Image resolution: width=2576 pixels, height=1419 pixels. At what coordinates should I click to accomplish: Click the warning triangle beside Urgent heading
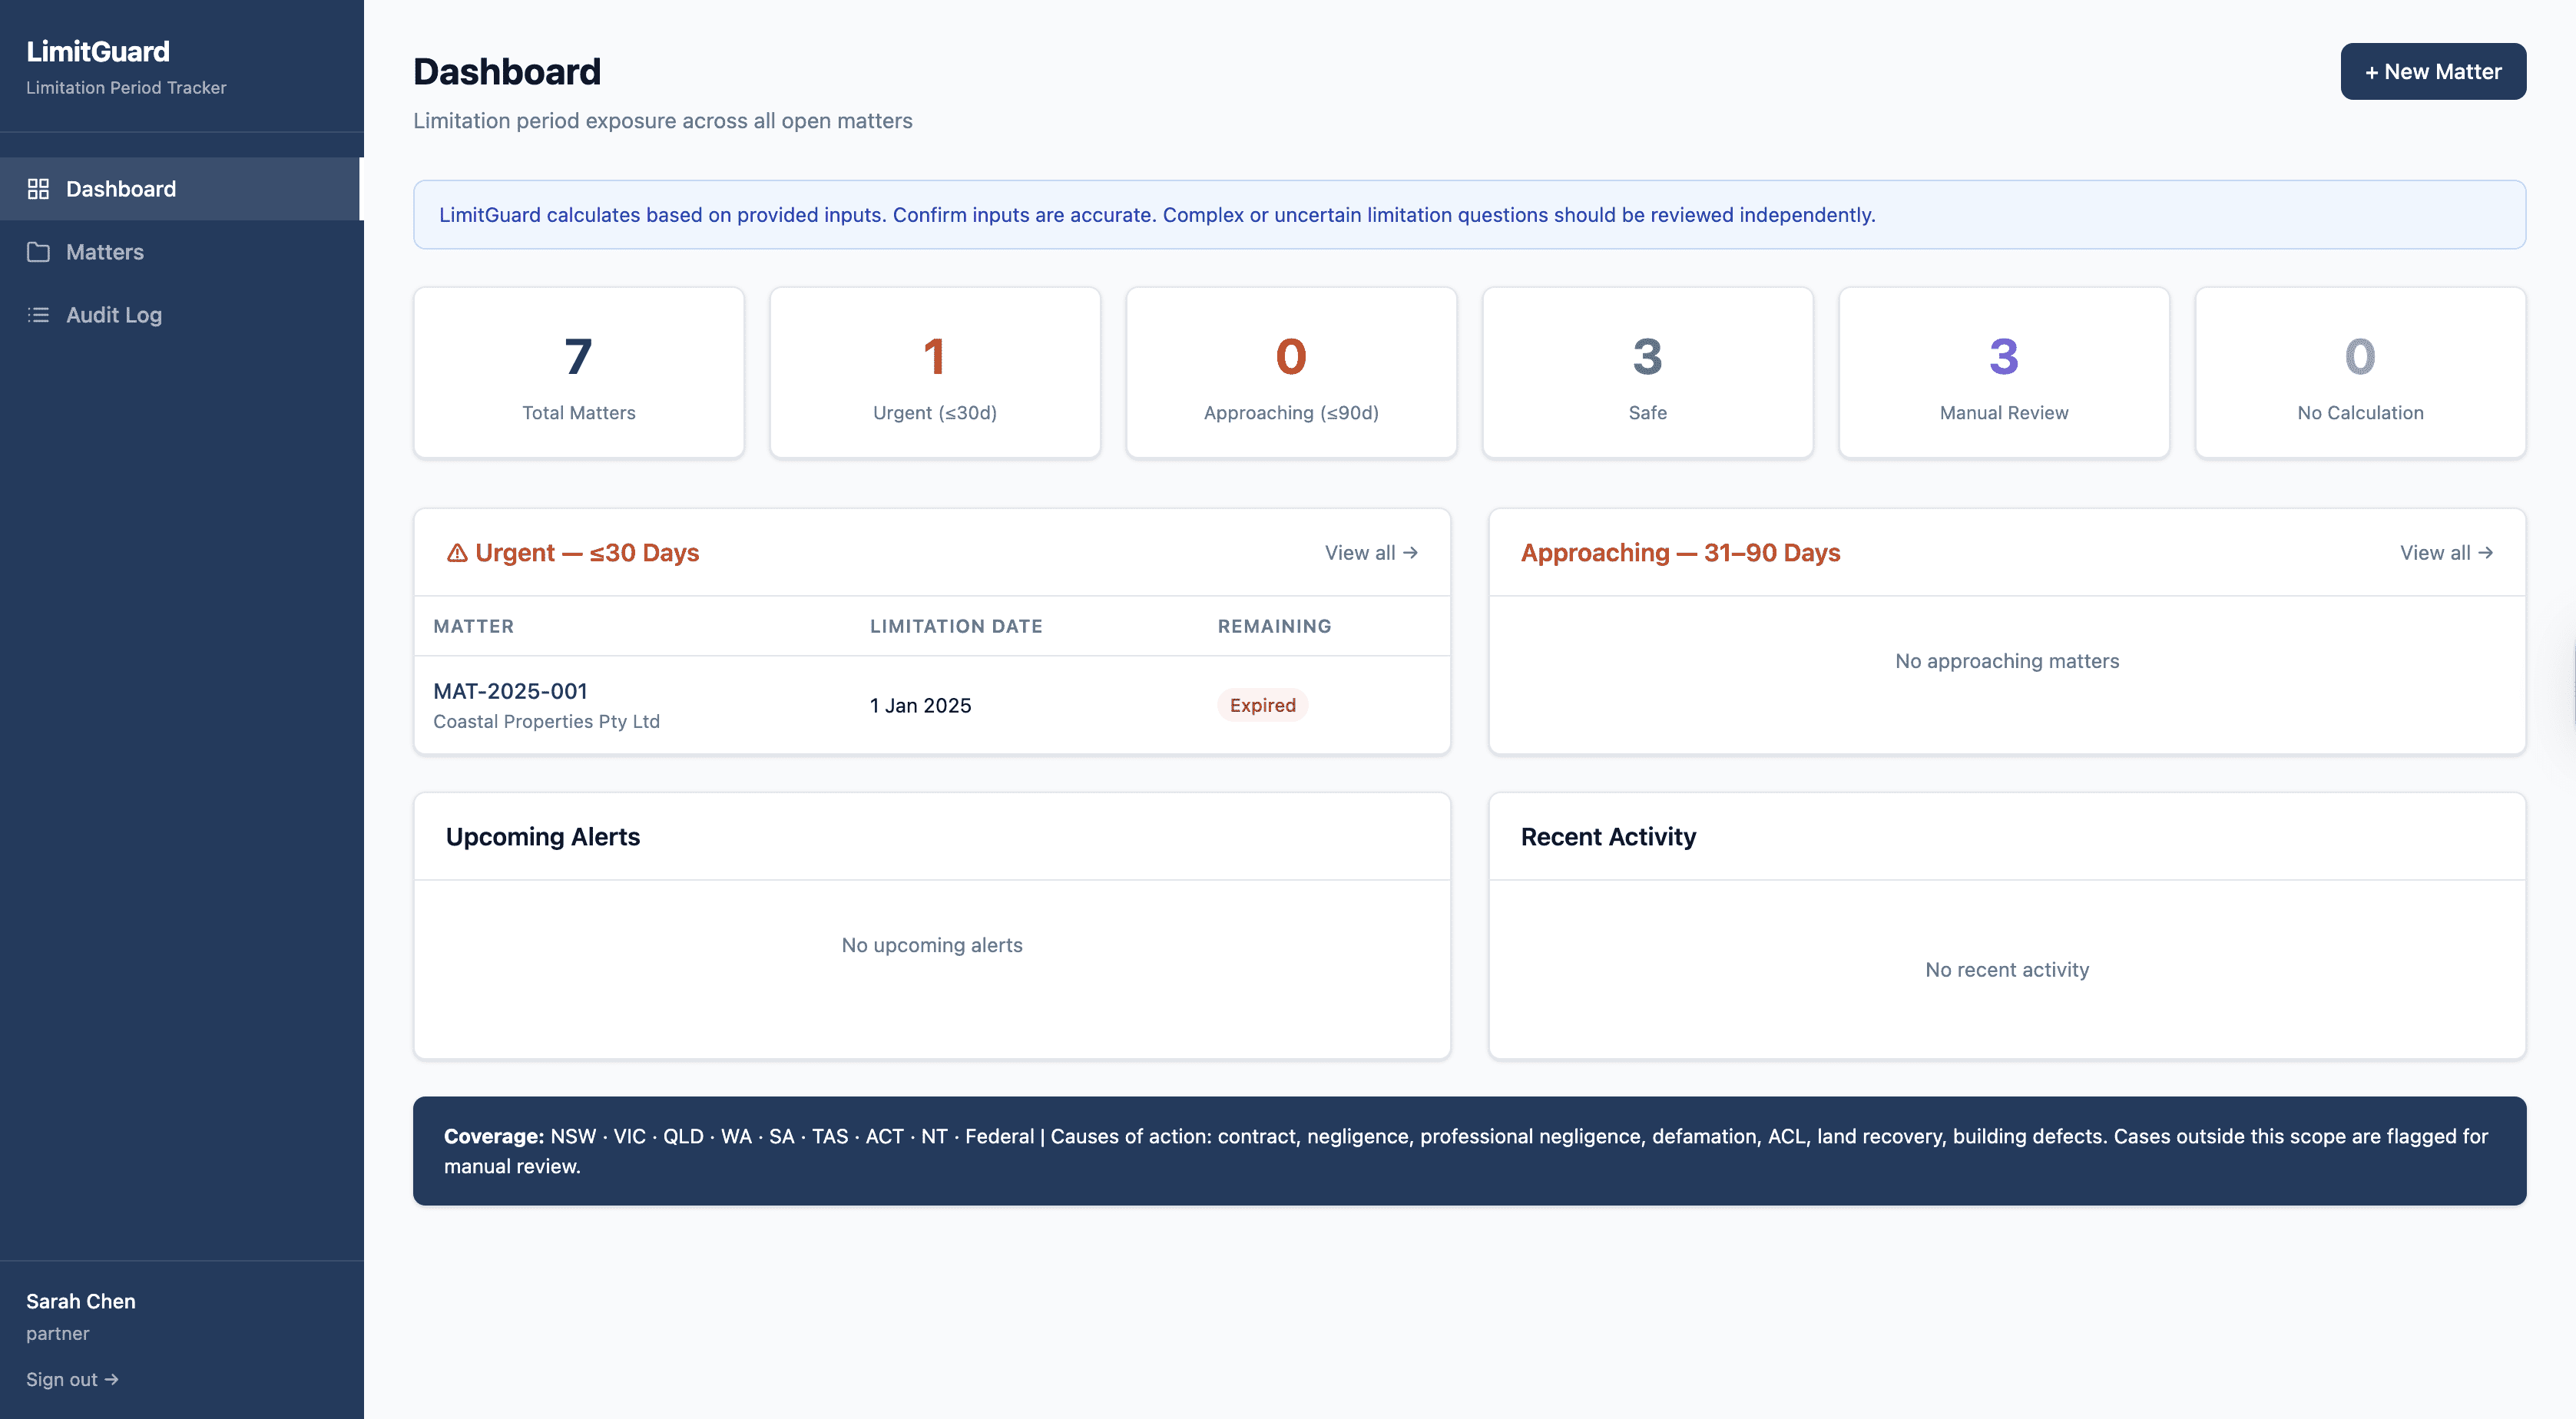pos(458,552)
